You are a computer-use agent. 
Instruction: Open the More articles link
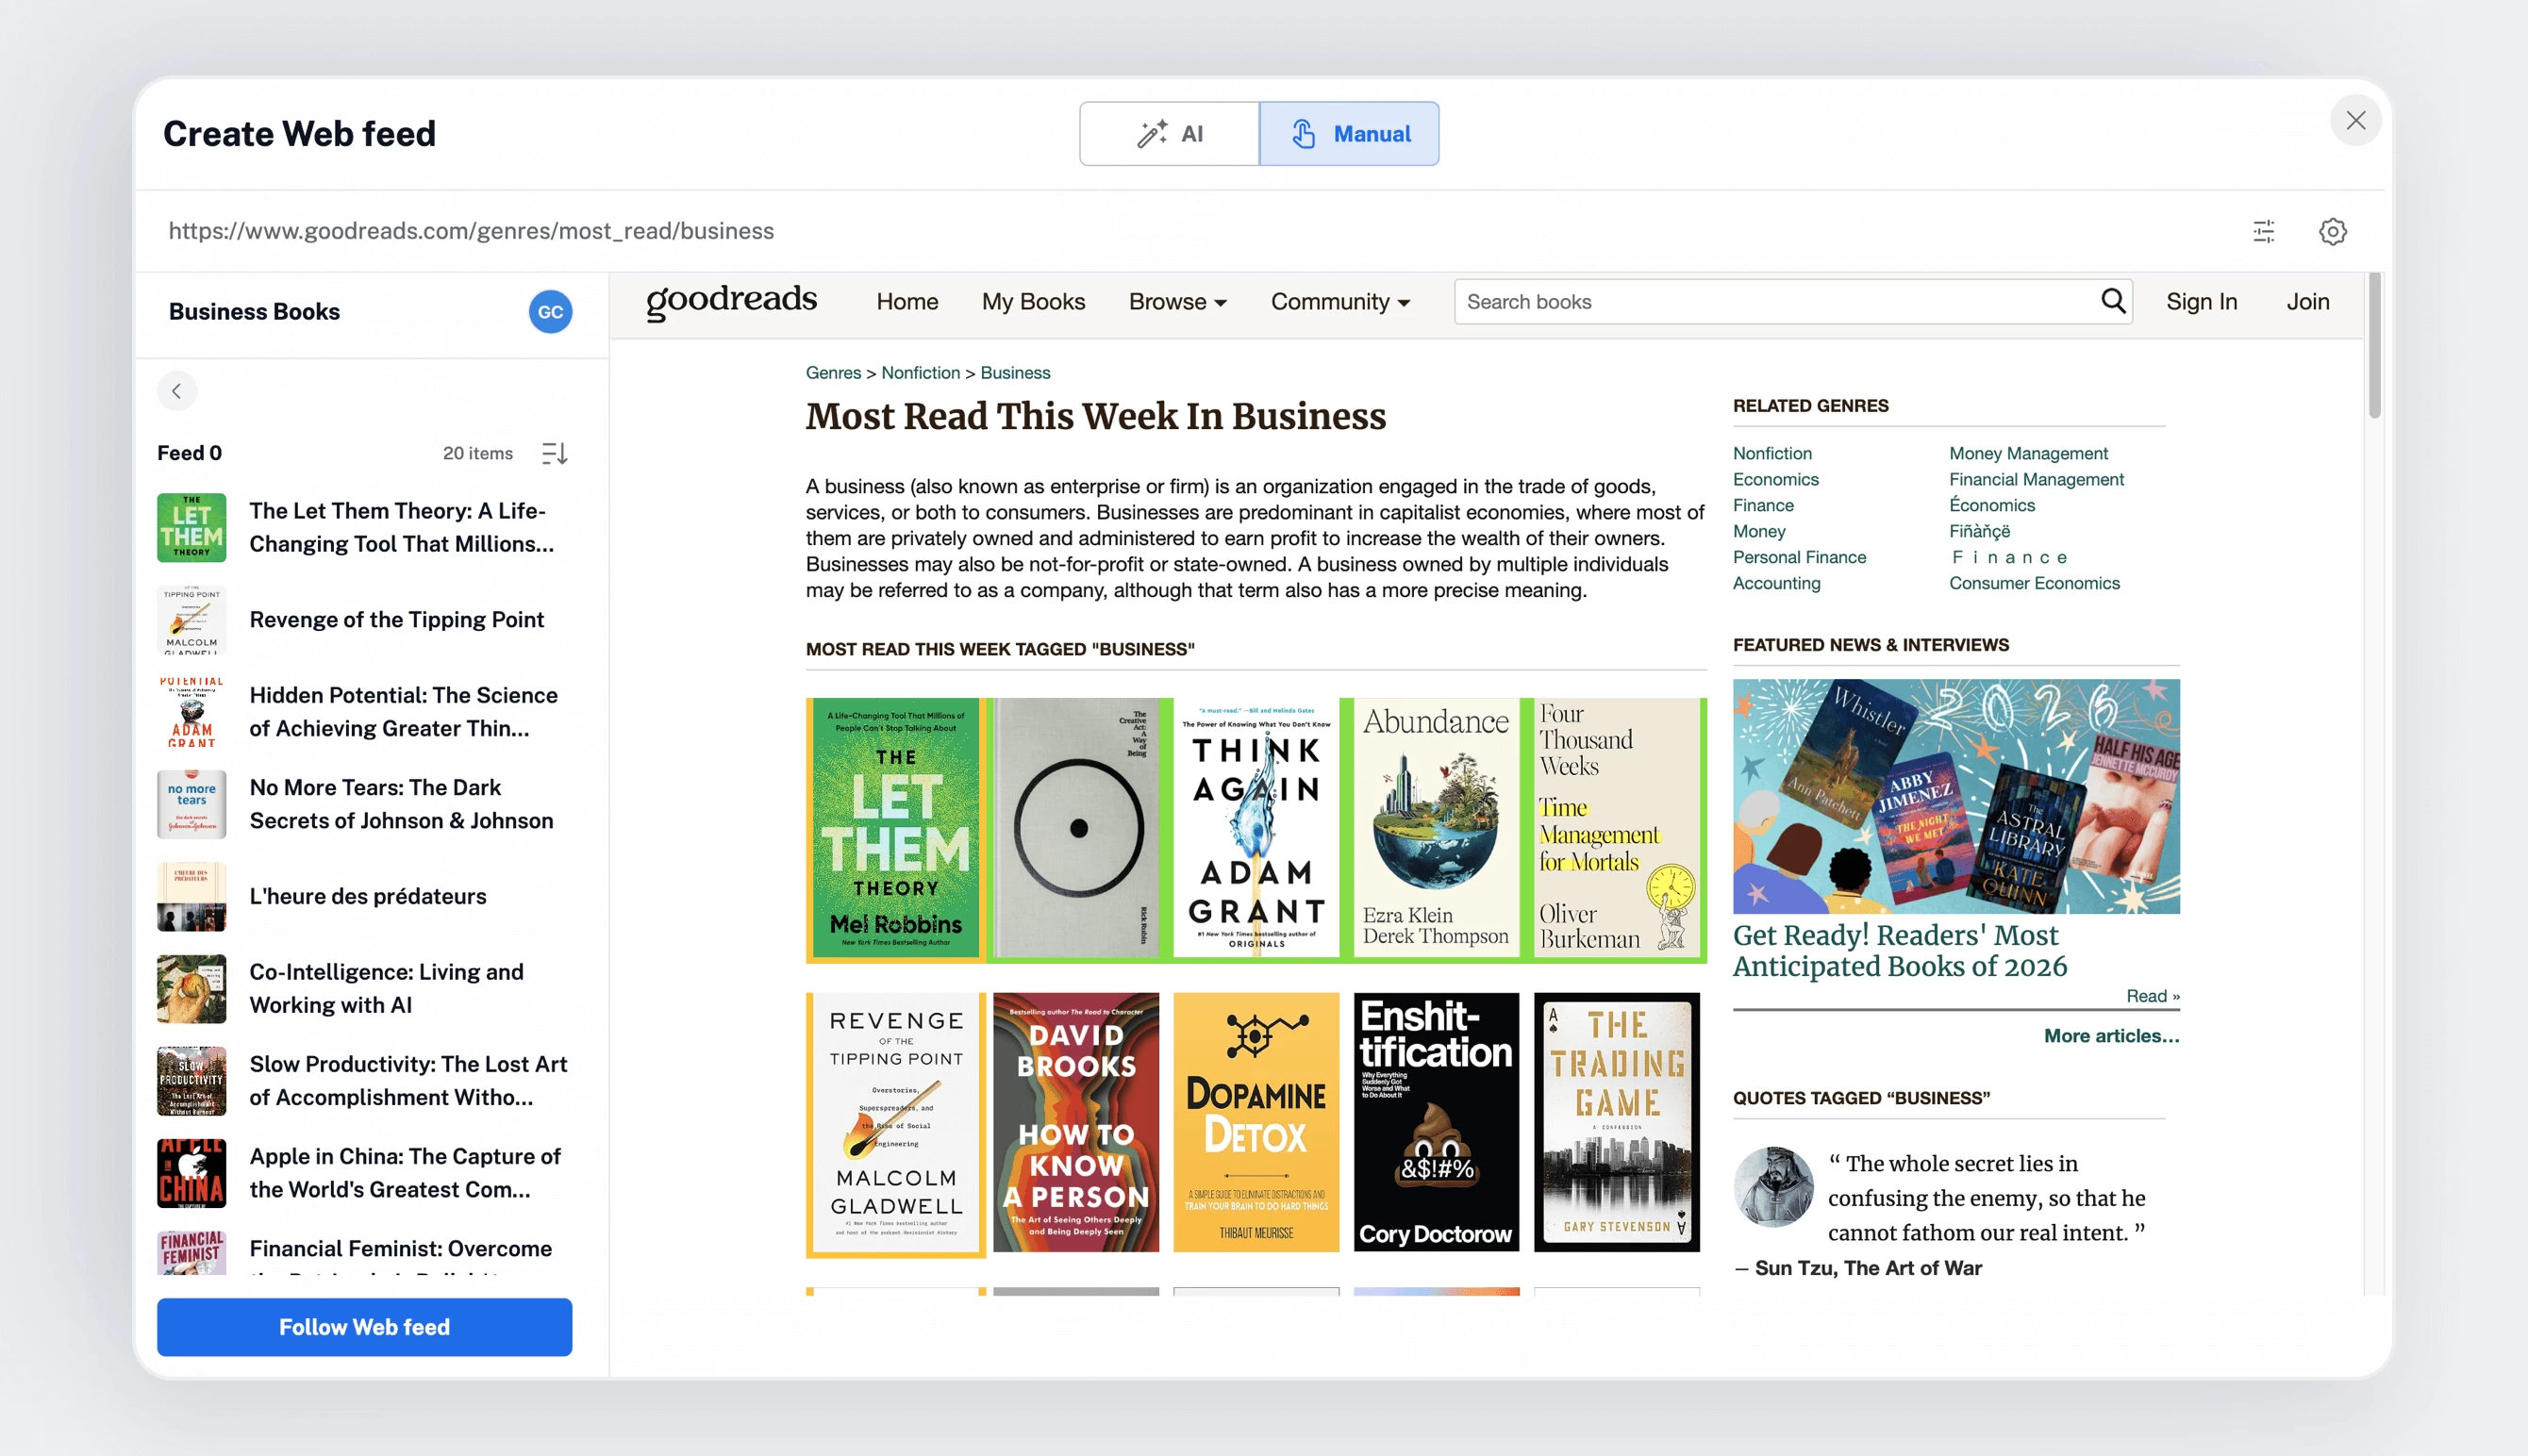coord(2110,1036)
